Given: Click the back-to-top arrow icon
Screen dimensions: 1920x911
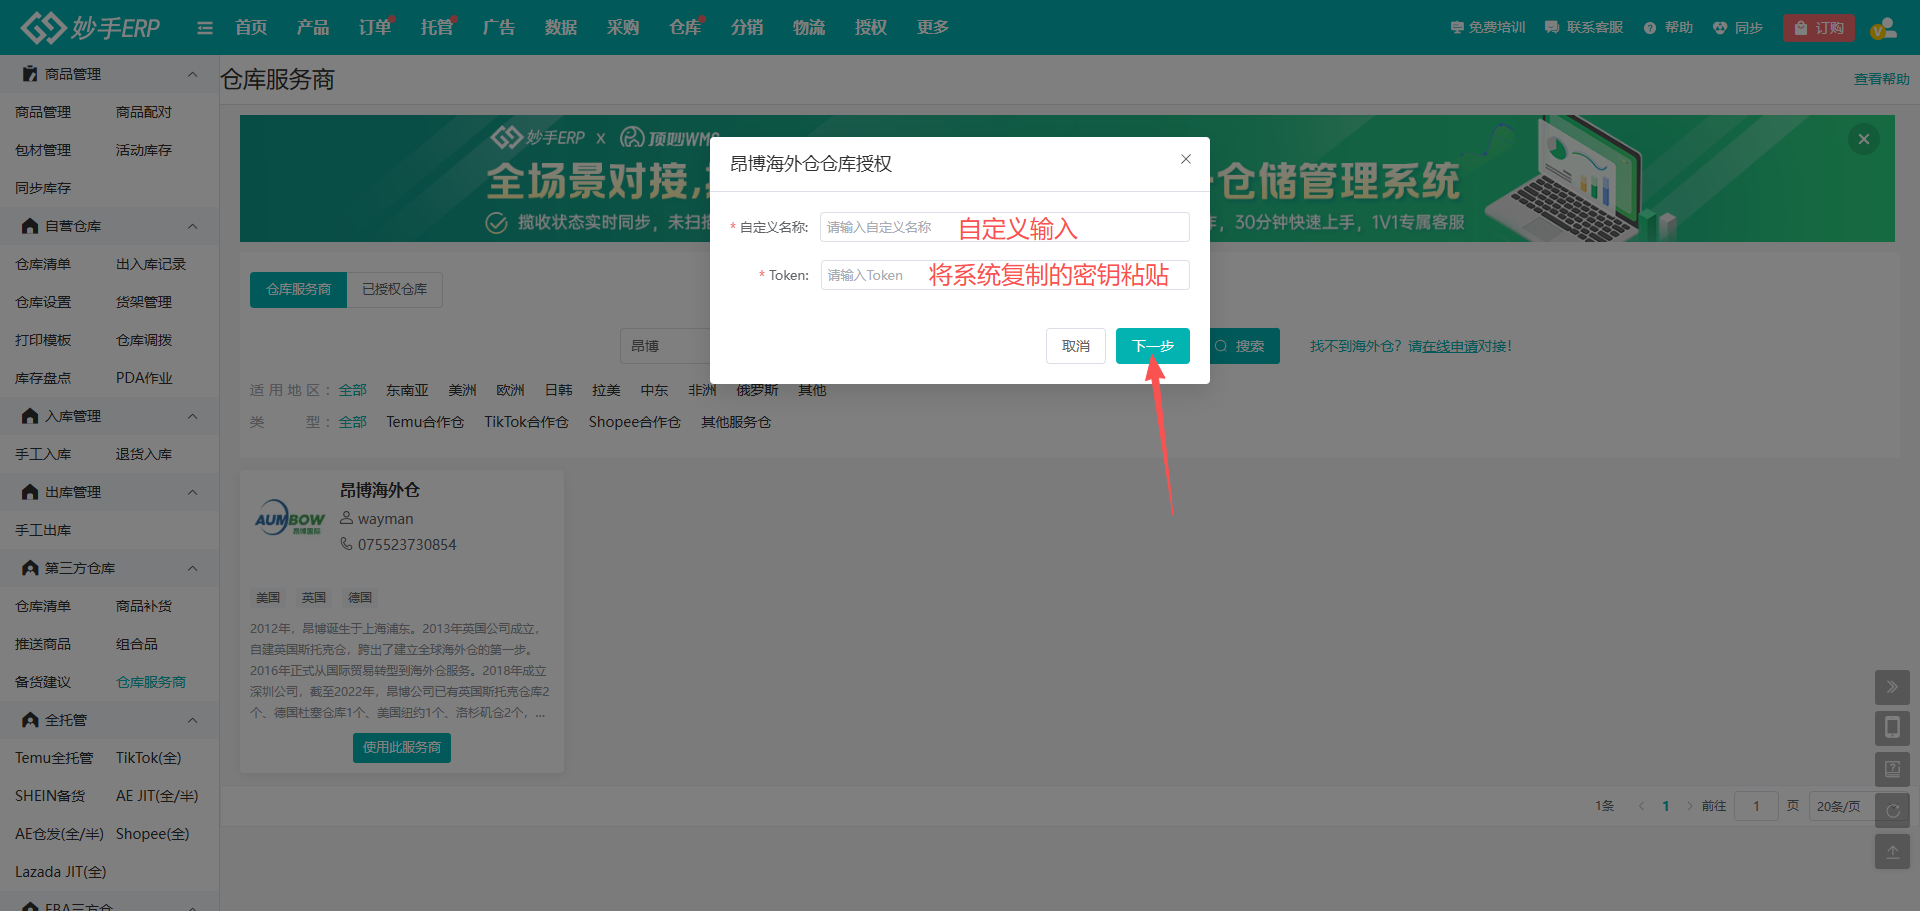Looking at the screenshot, I should pos(1892,852).
